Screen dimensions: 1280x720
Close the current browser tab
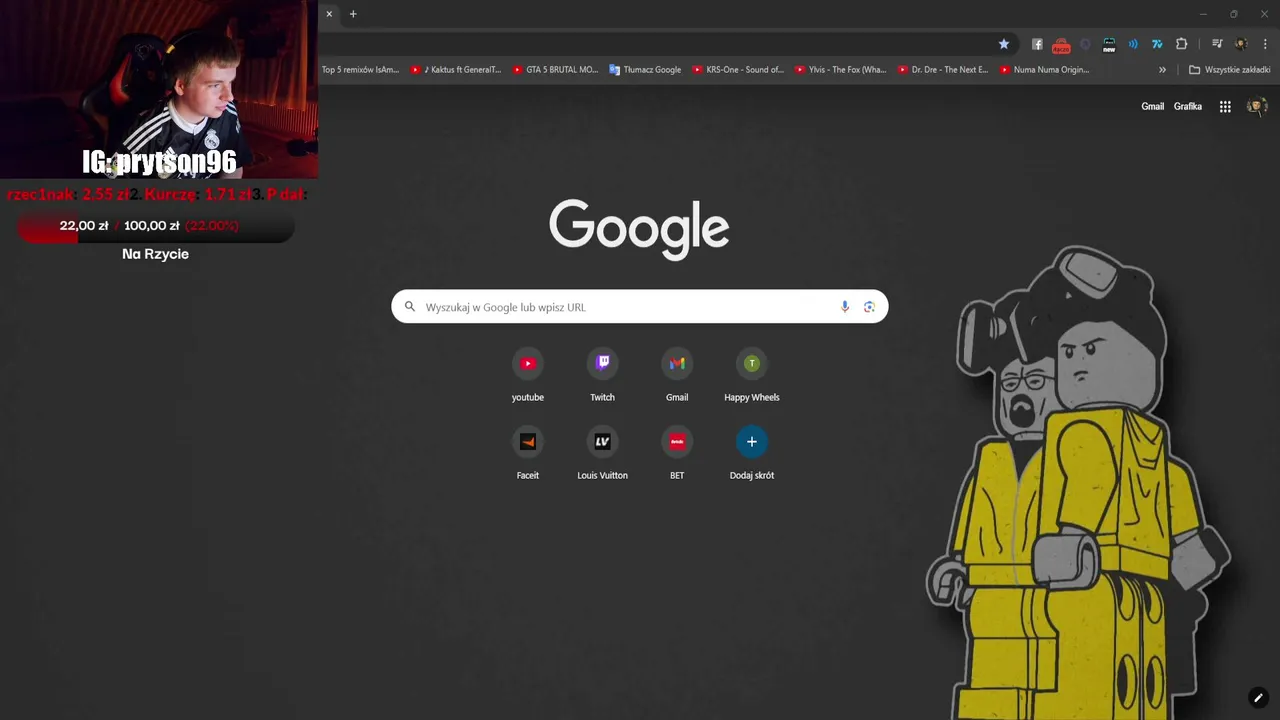329,14
